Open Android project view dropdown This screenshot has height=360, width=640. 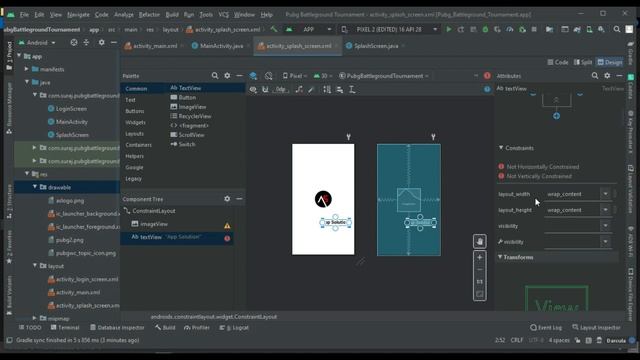pos(37,42)
